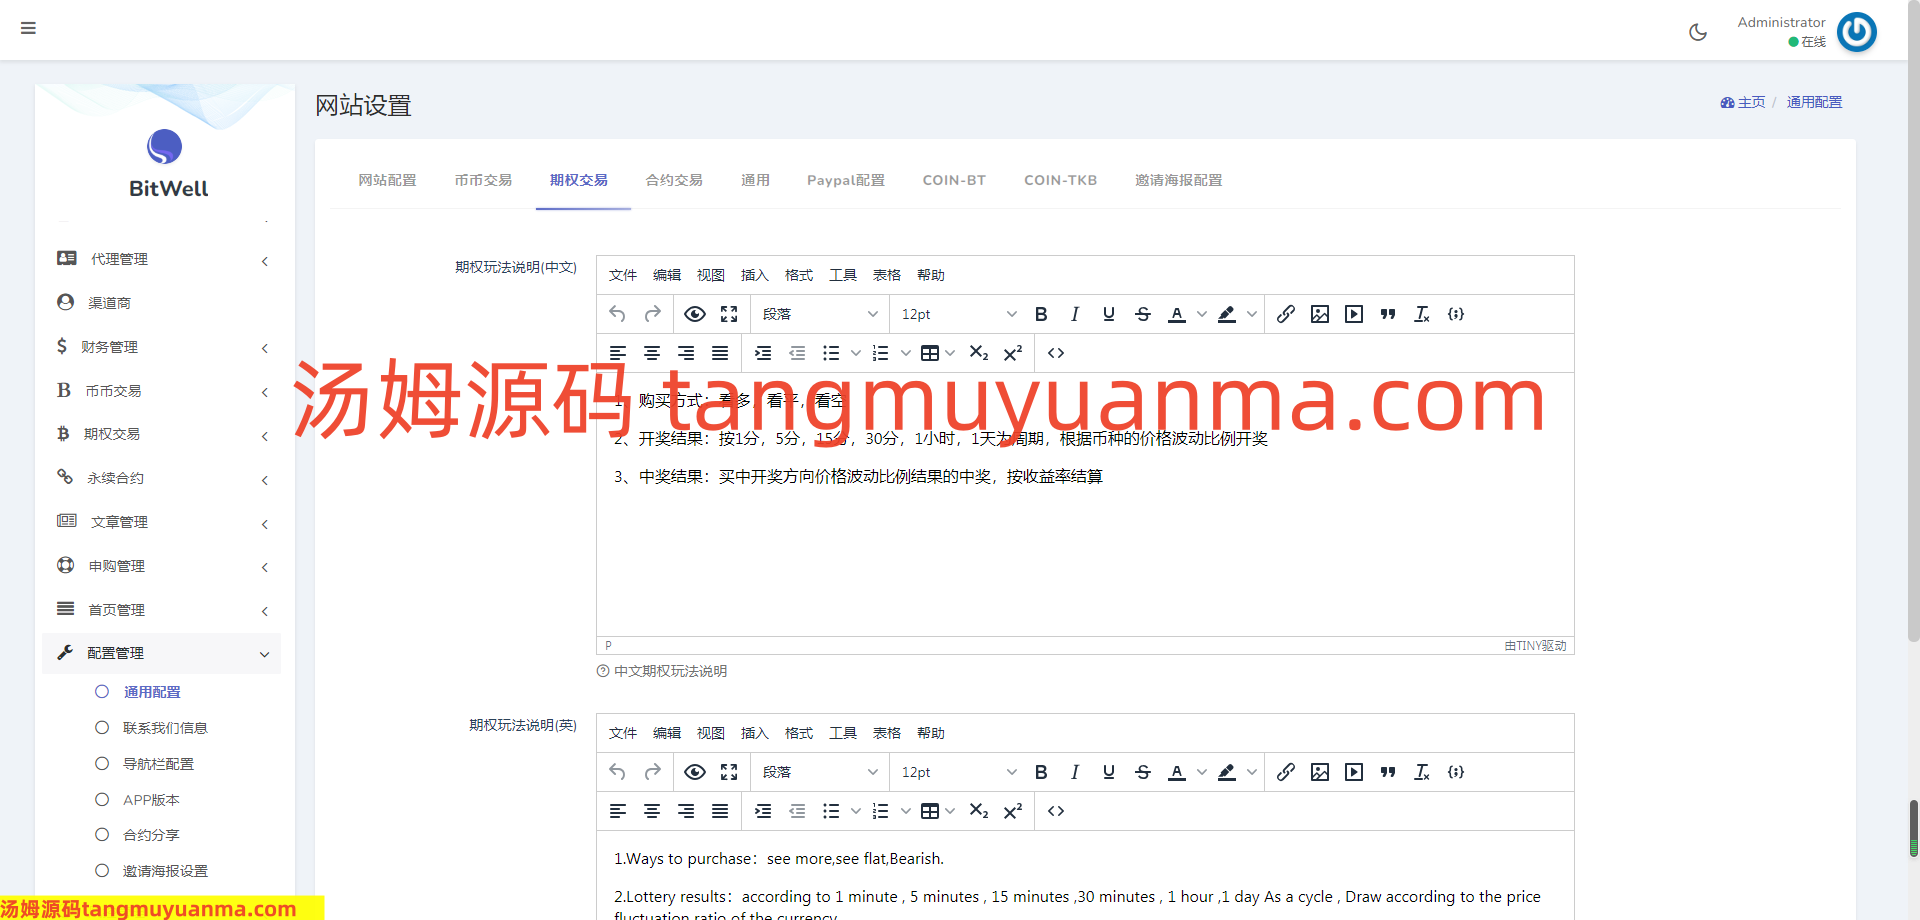
Task: Click 主页 breadcrumb link
Action: pos(1750,102)
